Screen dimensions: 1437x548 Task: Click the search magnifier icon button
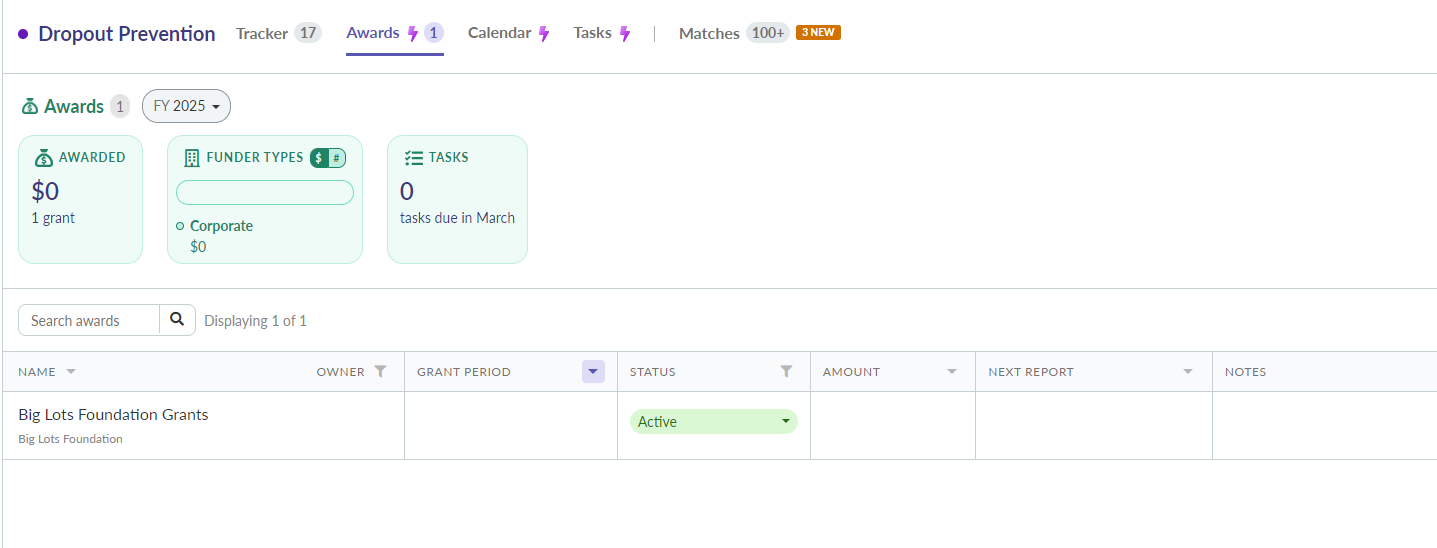coord(177,320)
